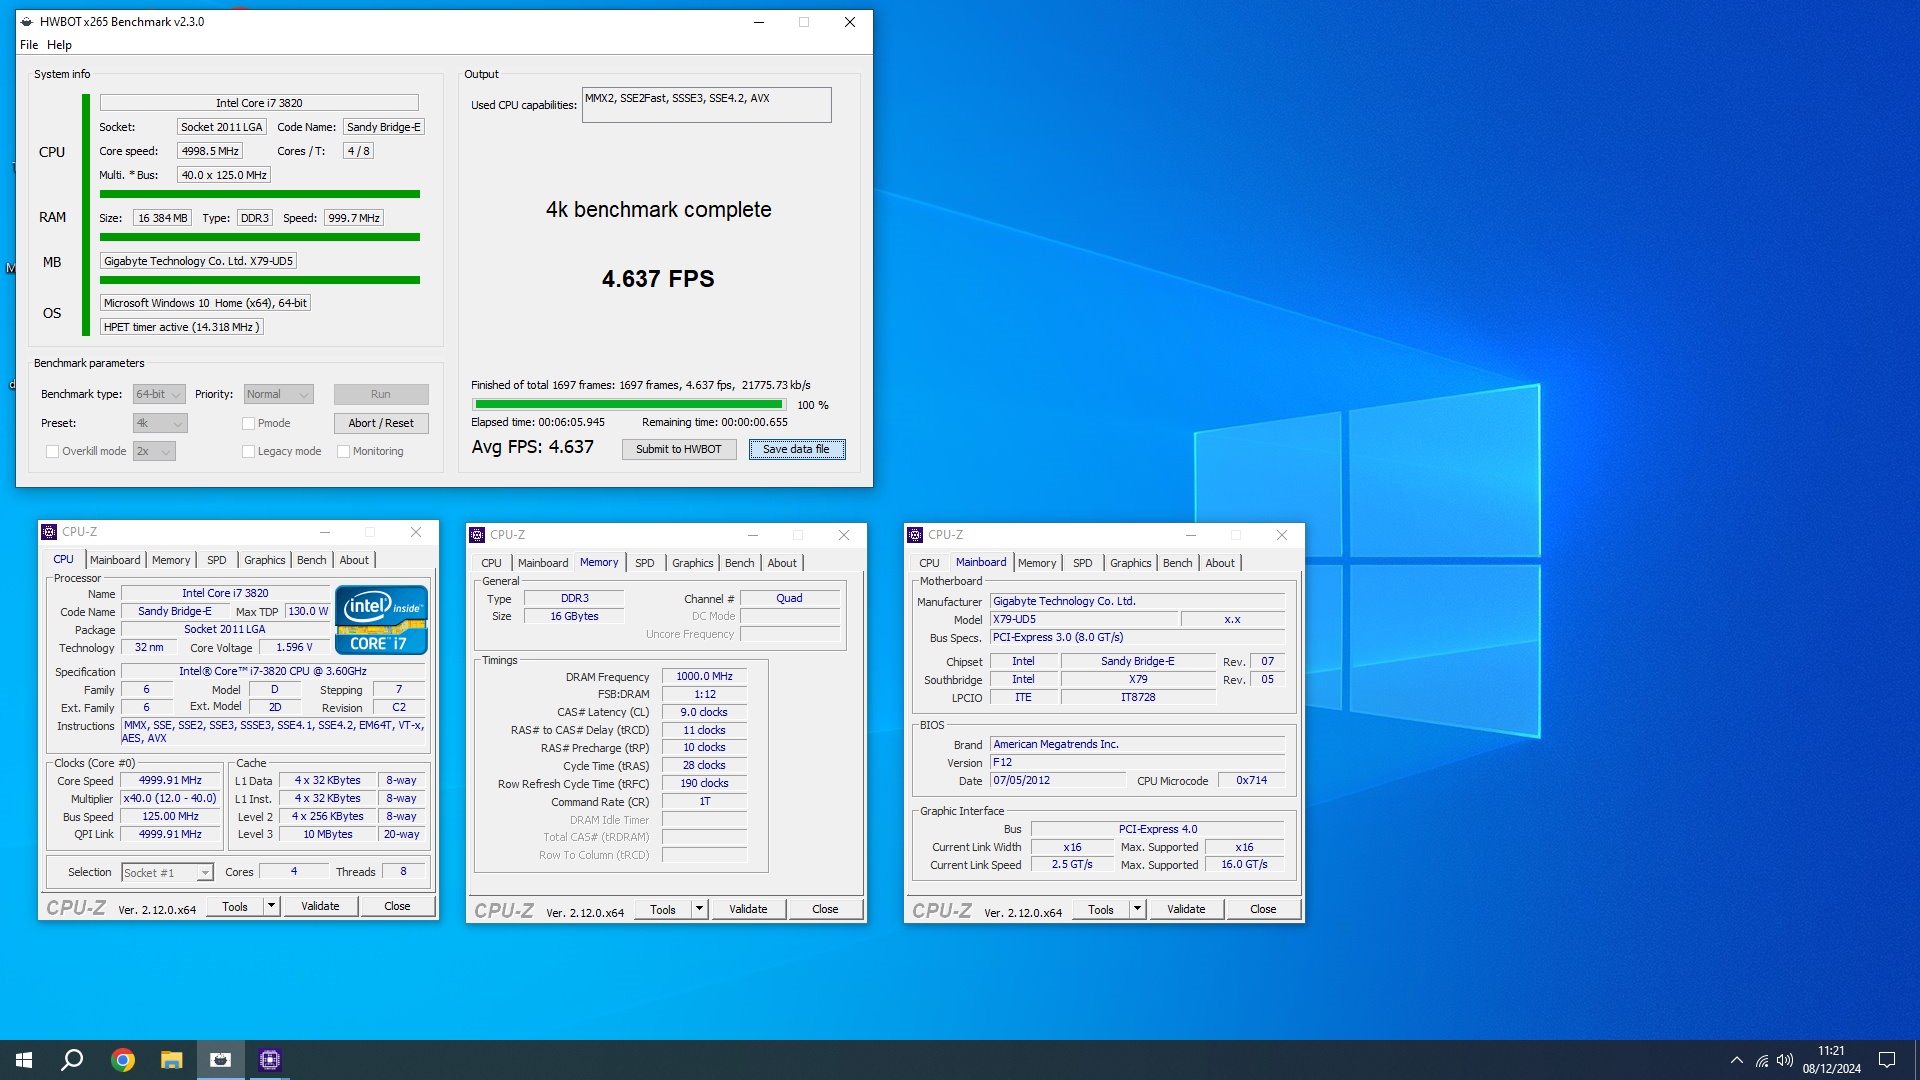Select About tab in right CPU-Z window
This screenshot has height=1080, width=1920.
coord(1220,563)
